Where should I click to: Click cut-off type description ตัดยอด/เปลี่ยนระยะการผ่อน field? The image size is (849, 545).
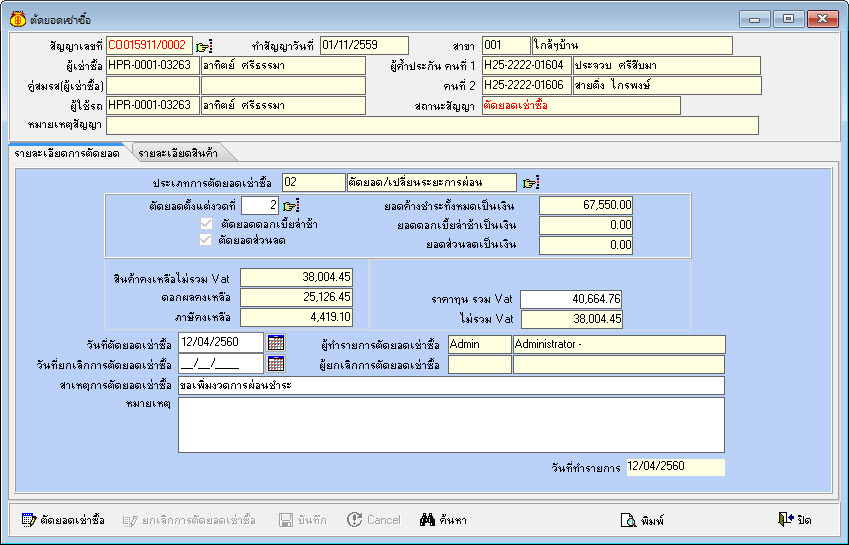pos(432,182)
